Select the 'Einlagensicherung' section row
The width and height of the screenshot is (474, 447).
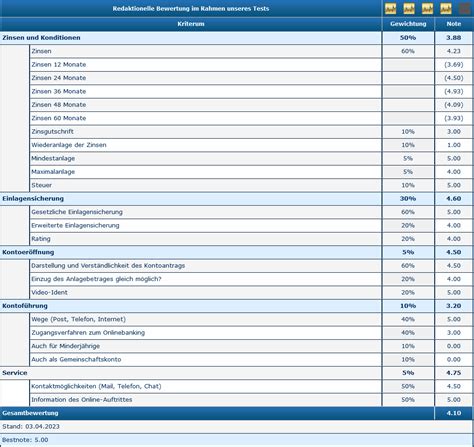[237, 199]
